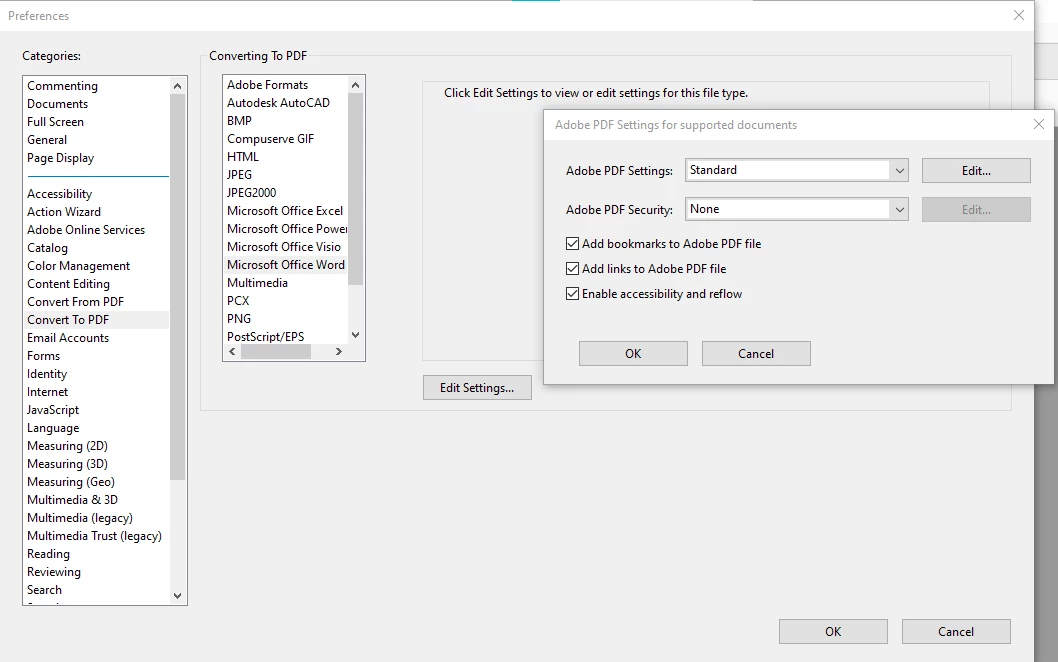1058x662 pixels.
Task: Click down arrow of Categories scrollbar
Action: [177, 596]
